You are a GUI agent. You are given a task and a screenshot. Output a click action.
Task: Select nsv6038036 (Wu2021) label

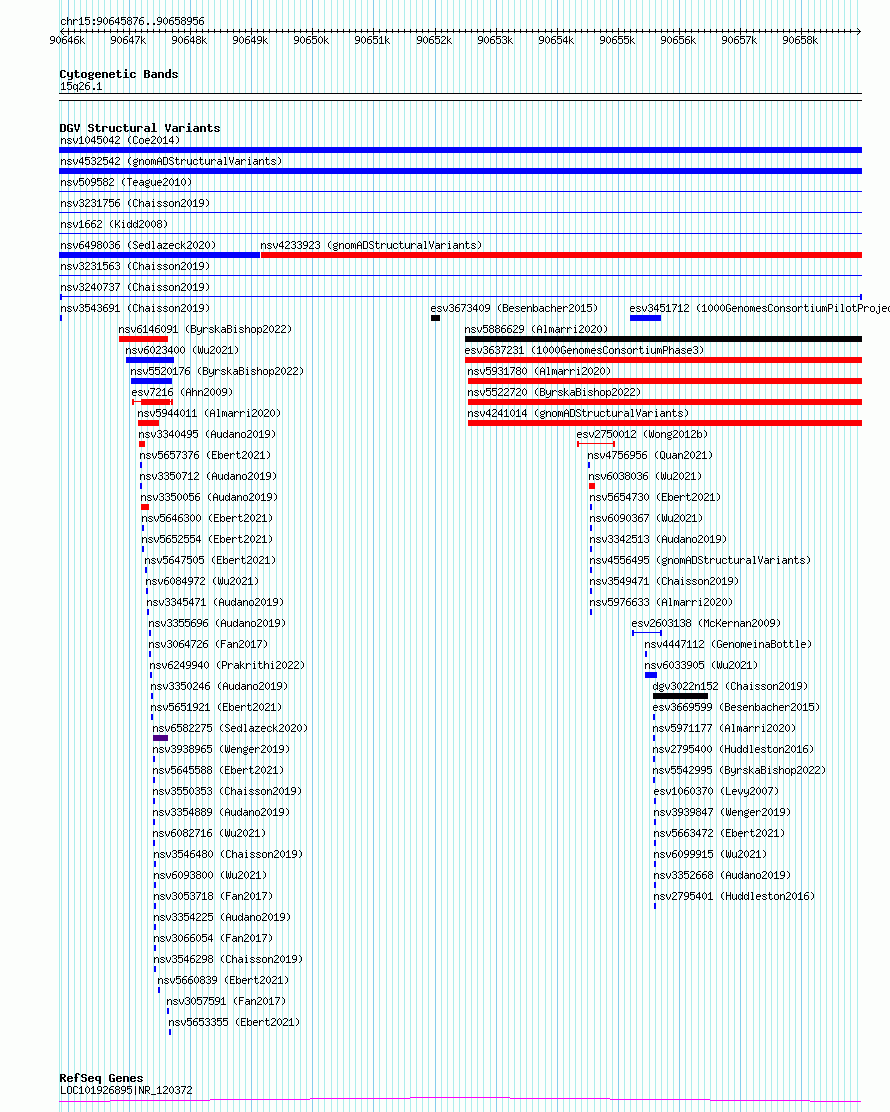(645, 477)
